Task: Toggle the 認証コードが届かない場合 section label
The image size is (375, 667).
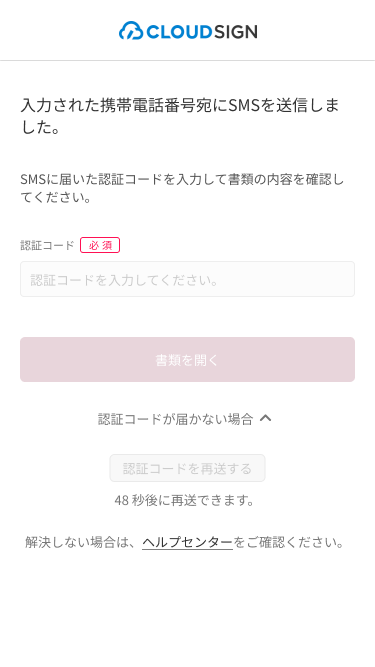Action: tap(176, 419)
